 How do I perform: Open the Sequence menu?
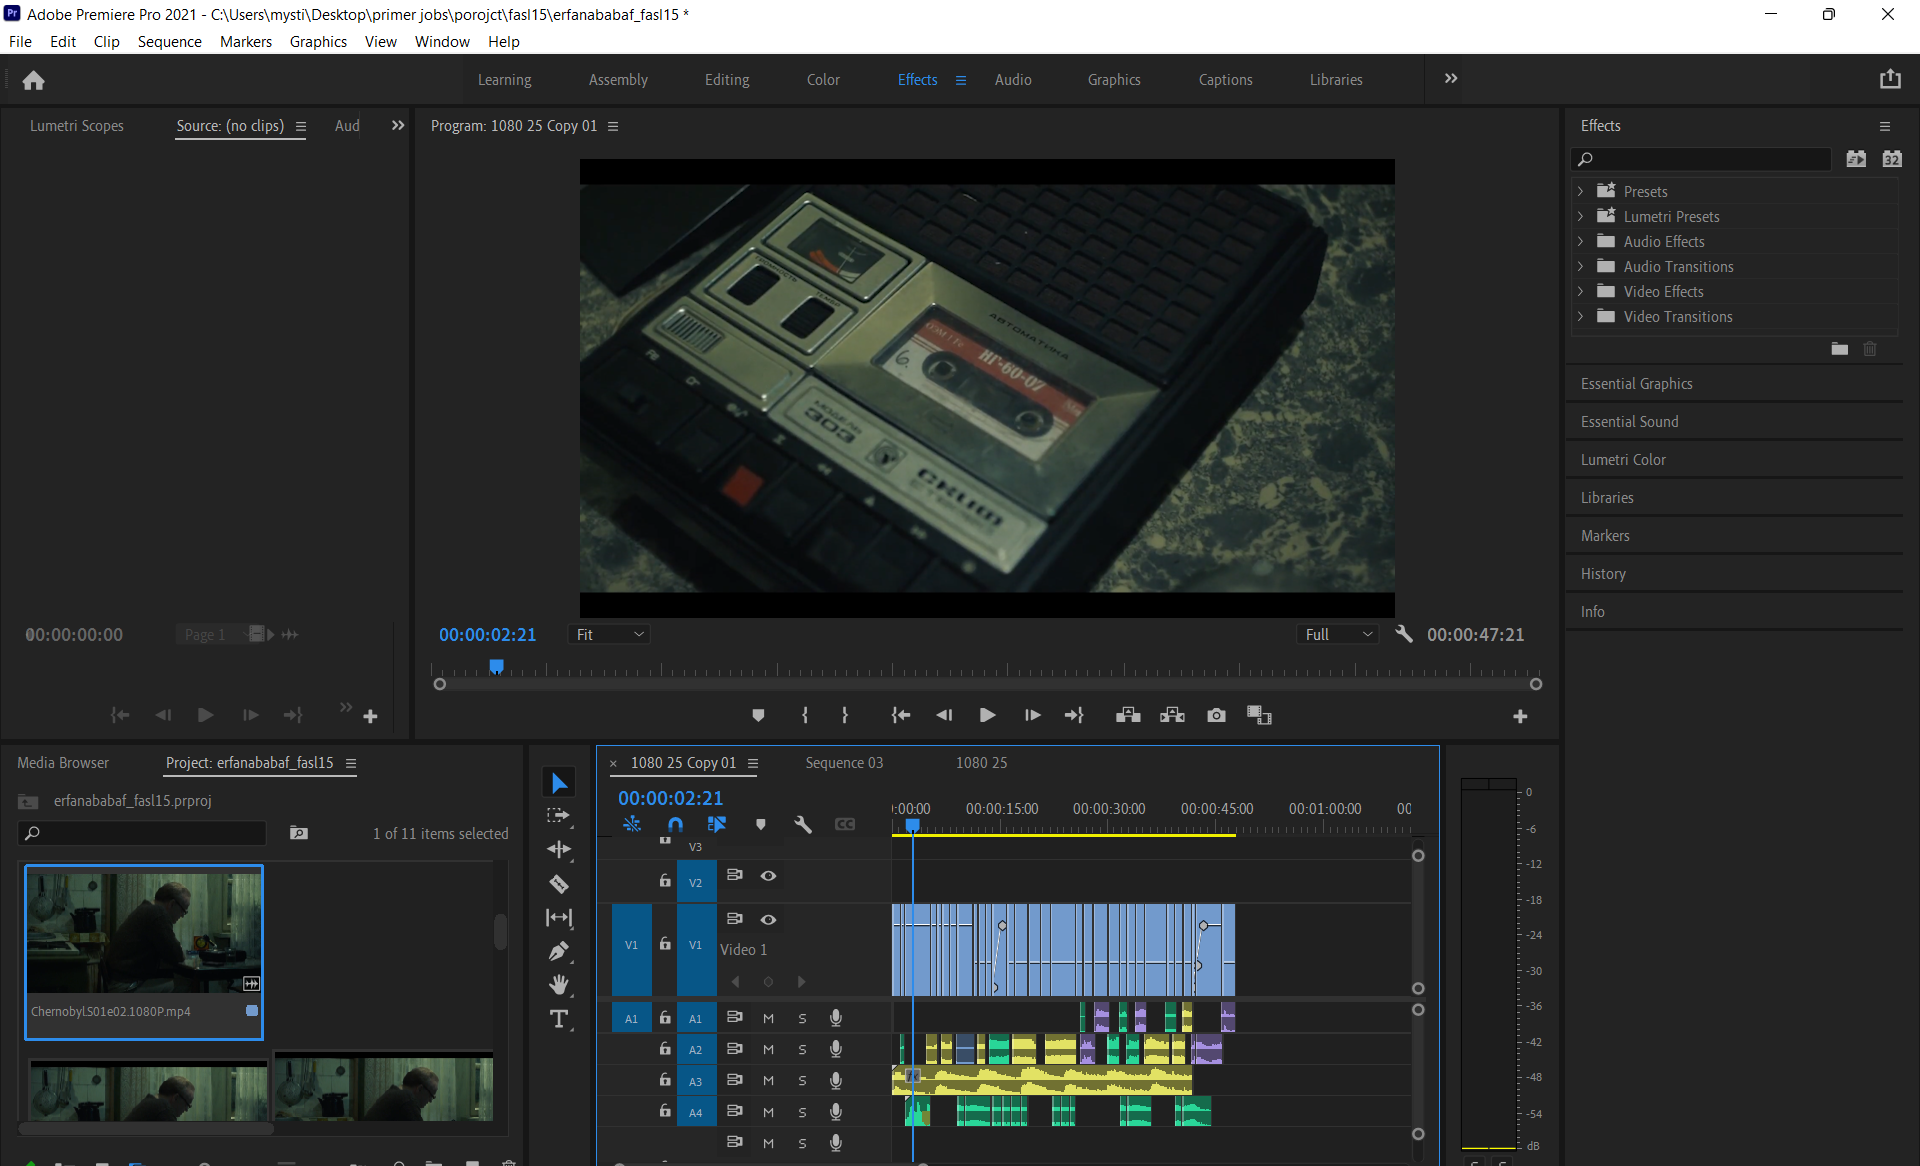click(x=169, y=41)
